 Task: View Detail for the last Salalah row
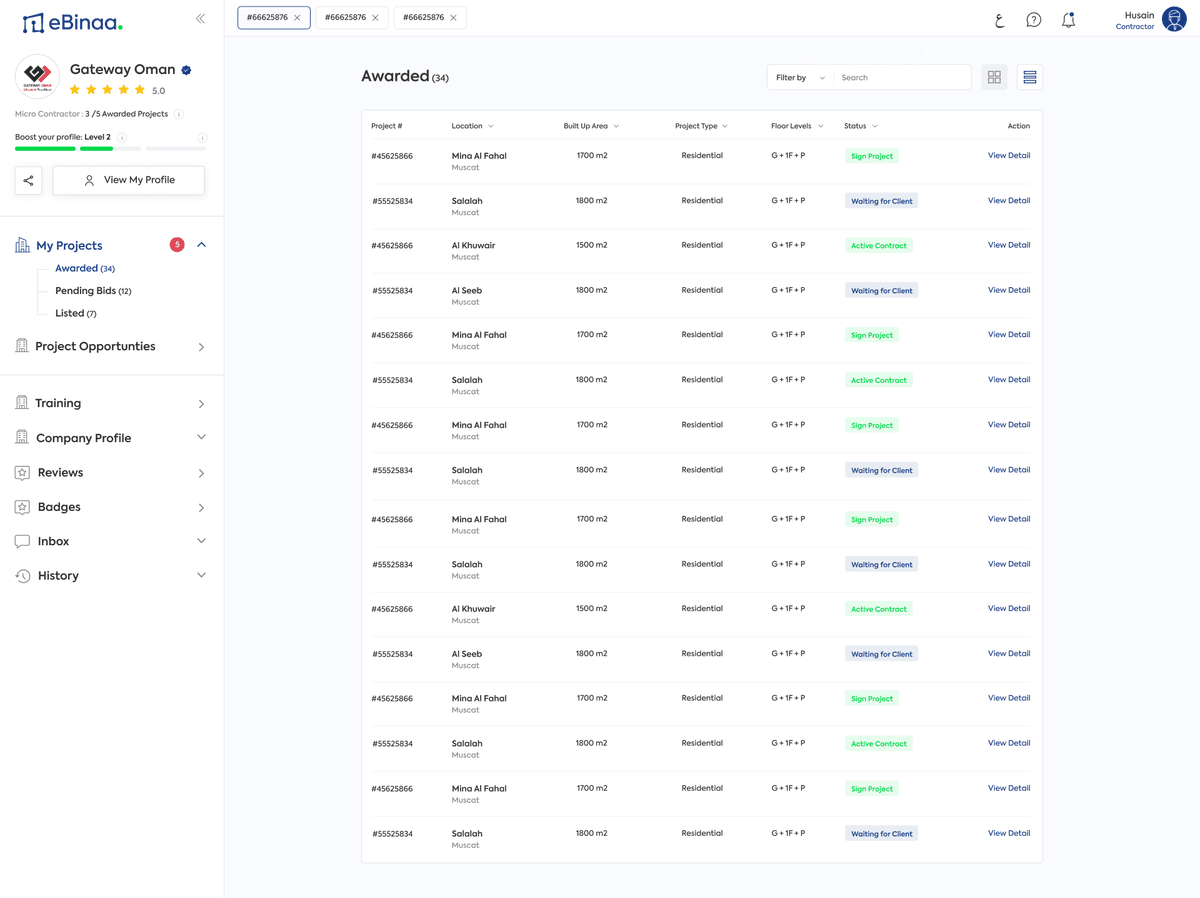click(1009, 833)
